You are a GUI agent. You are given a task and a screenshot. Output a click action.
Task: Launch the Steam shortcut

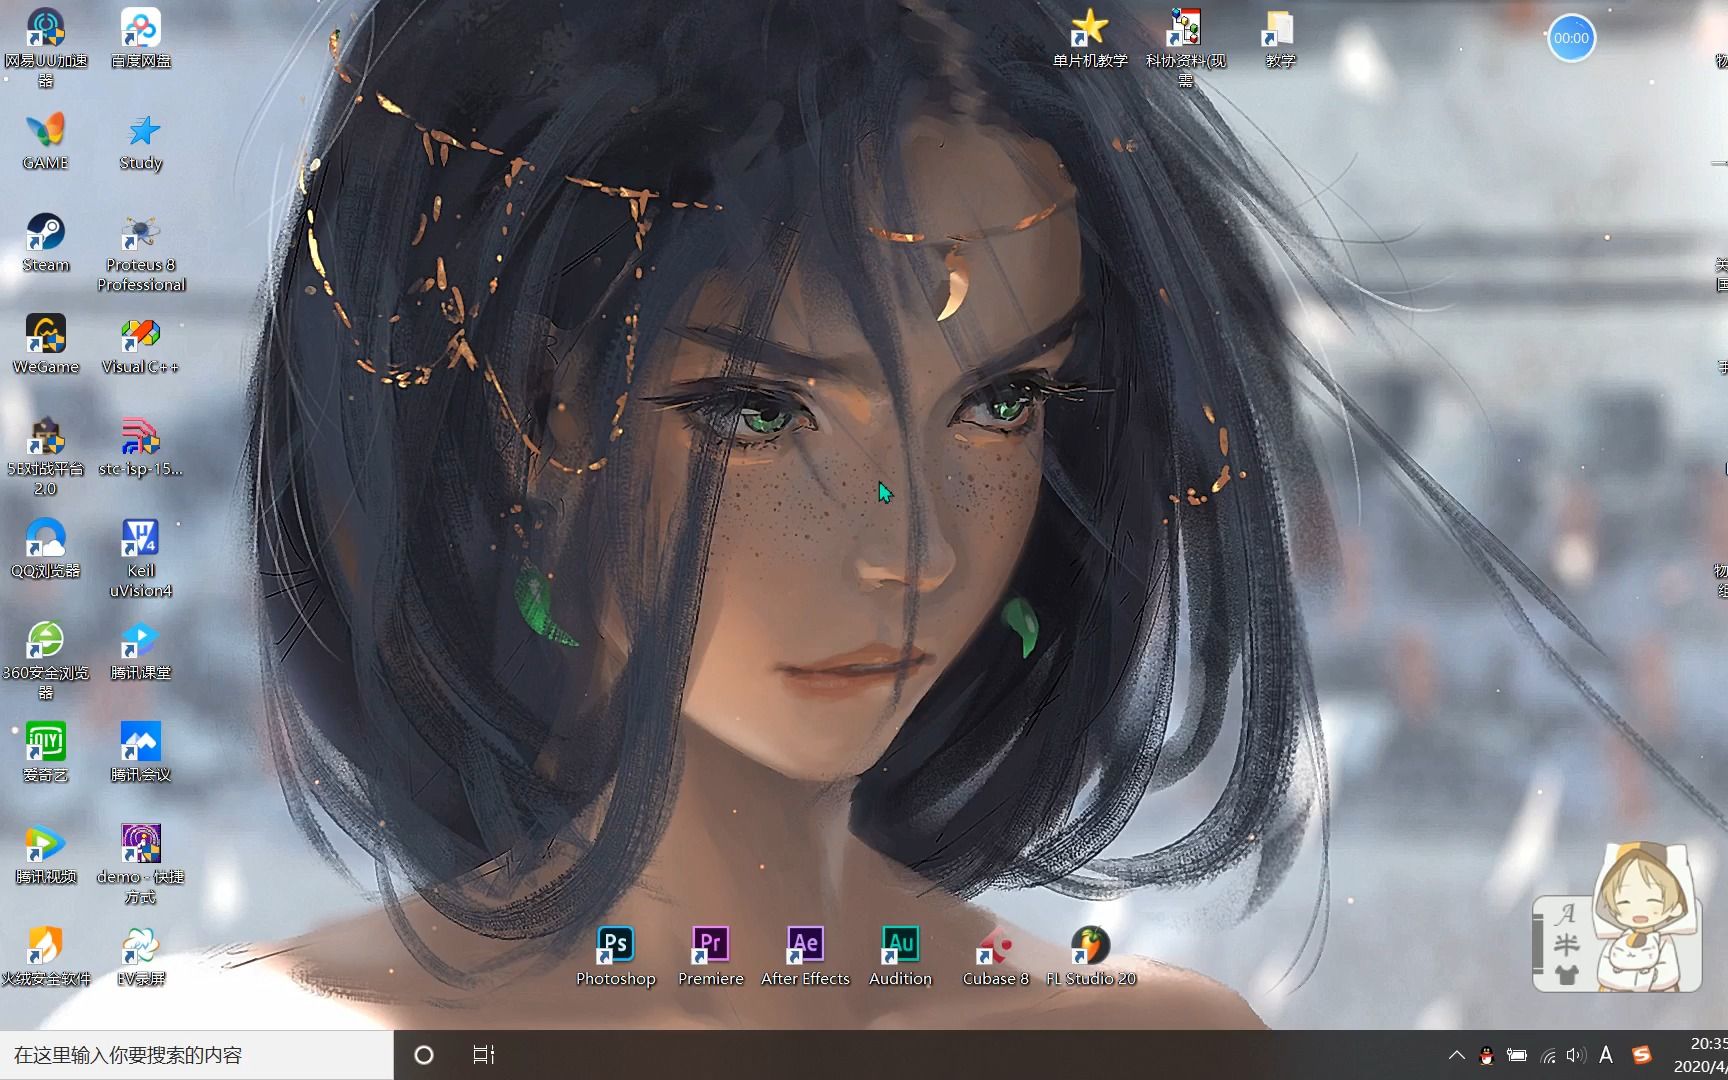pyautogui.click(x=46, y=243)
